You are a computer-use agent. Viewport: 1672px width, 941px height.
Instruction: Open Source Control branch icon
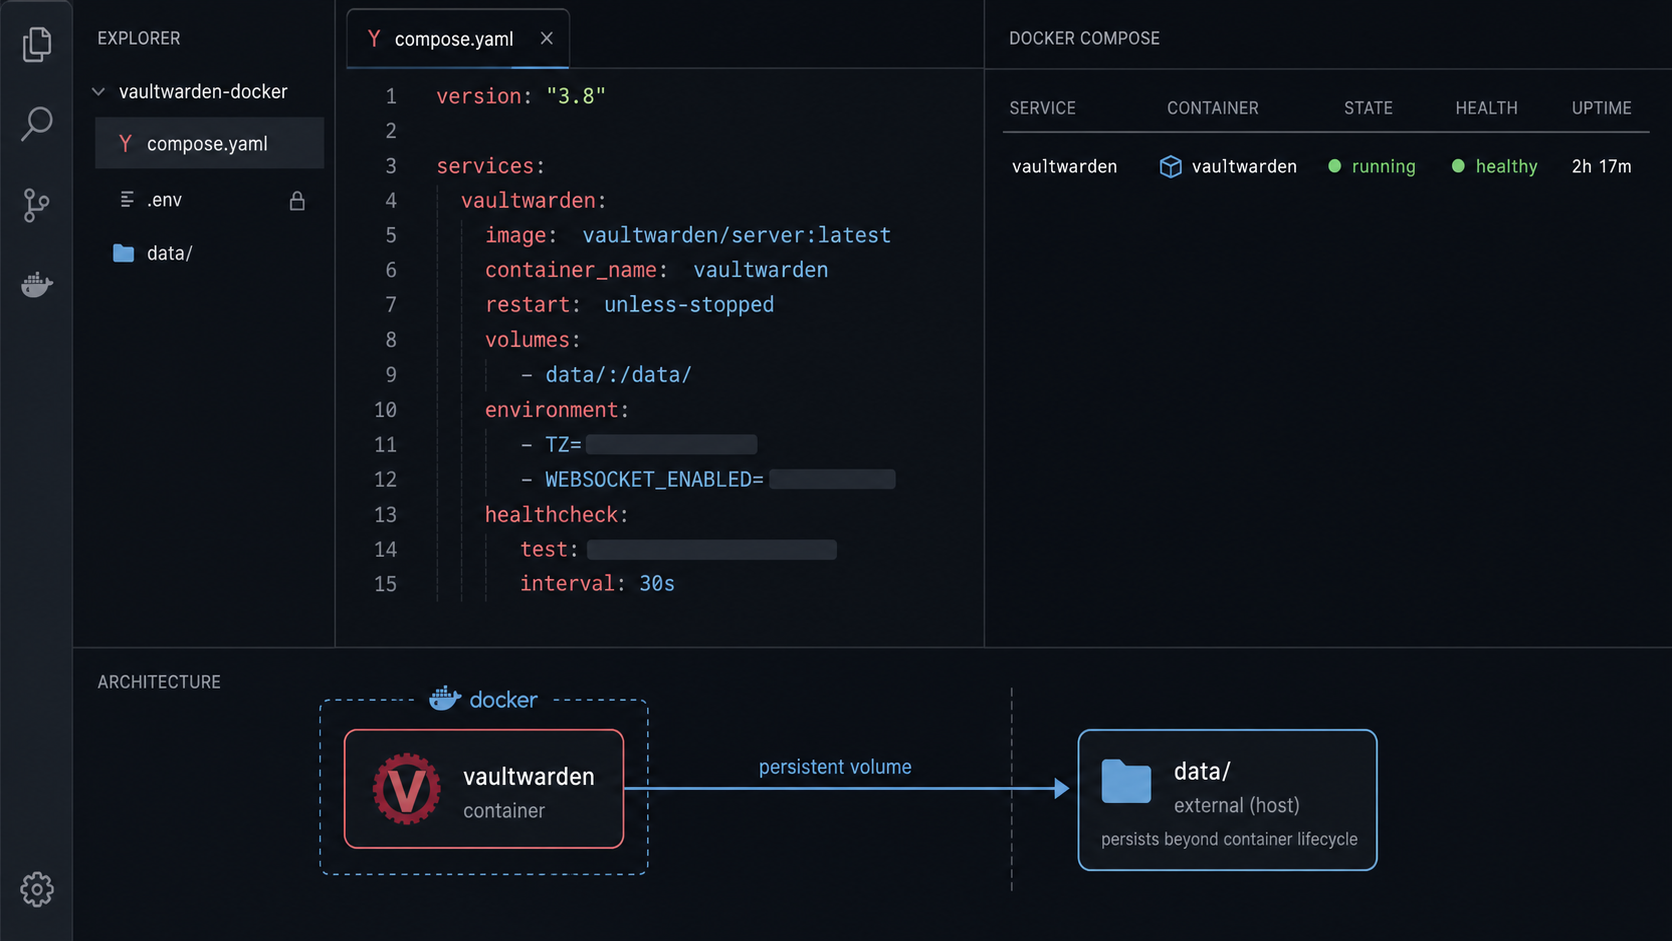pos(36,205)
